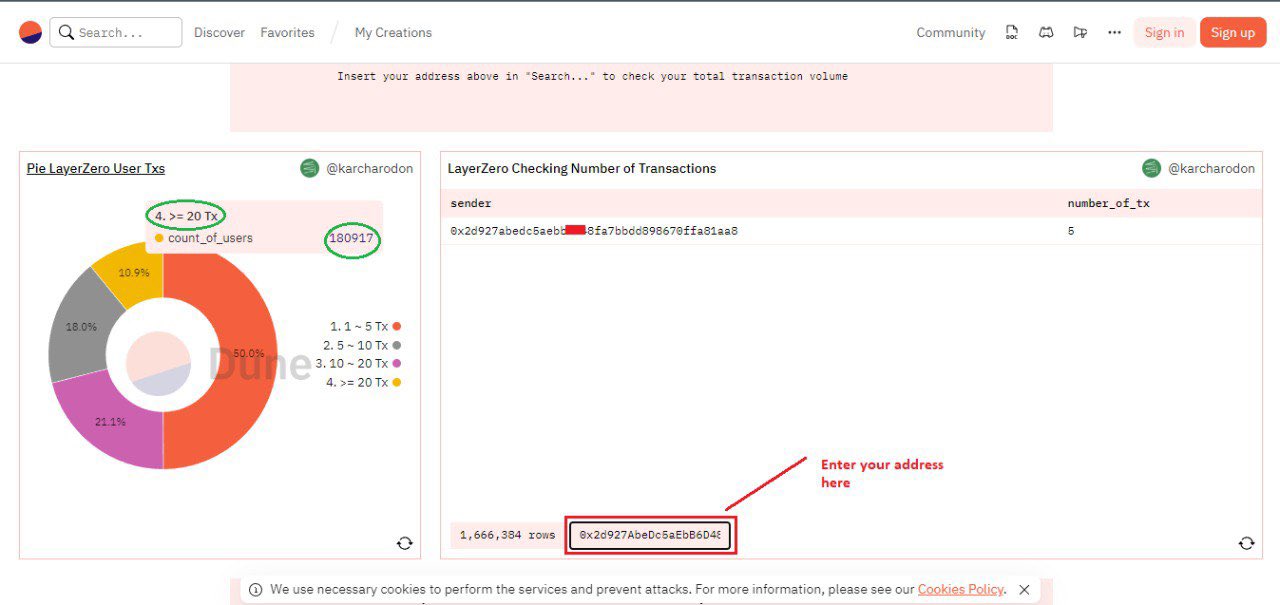Image resolution: width=1280 pixels, height=605 pixels.
Task: Refresh the Checking Number of Transactions table
Action: (x=1246, y=543)
